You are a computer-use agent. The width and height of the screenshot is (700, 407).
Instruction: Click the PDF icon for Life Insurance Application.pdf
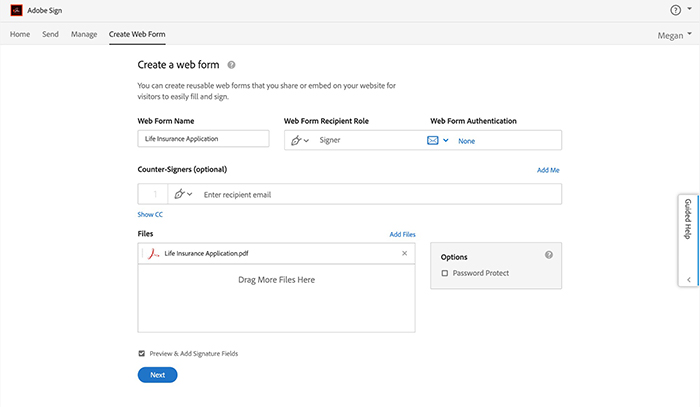coord(153,254)
